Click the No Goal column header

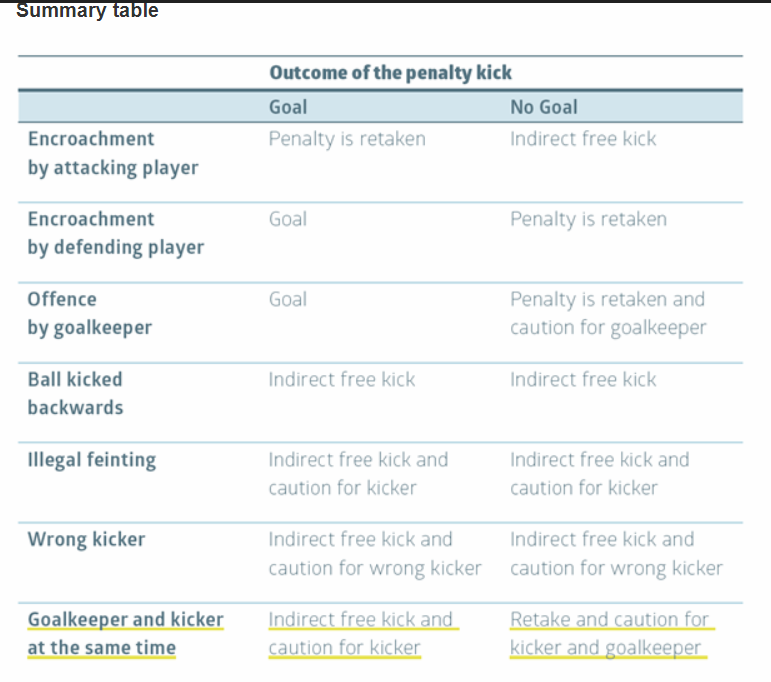[x=544, y=107]
